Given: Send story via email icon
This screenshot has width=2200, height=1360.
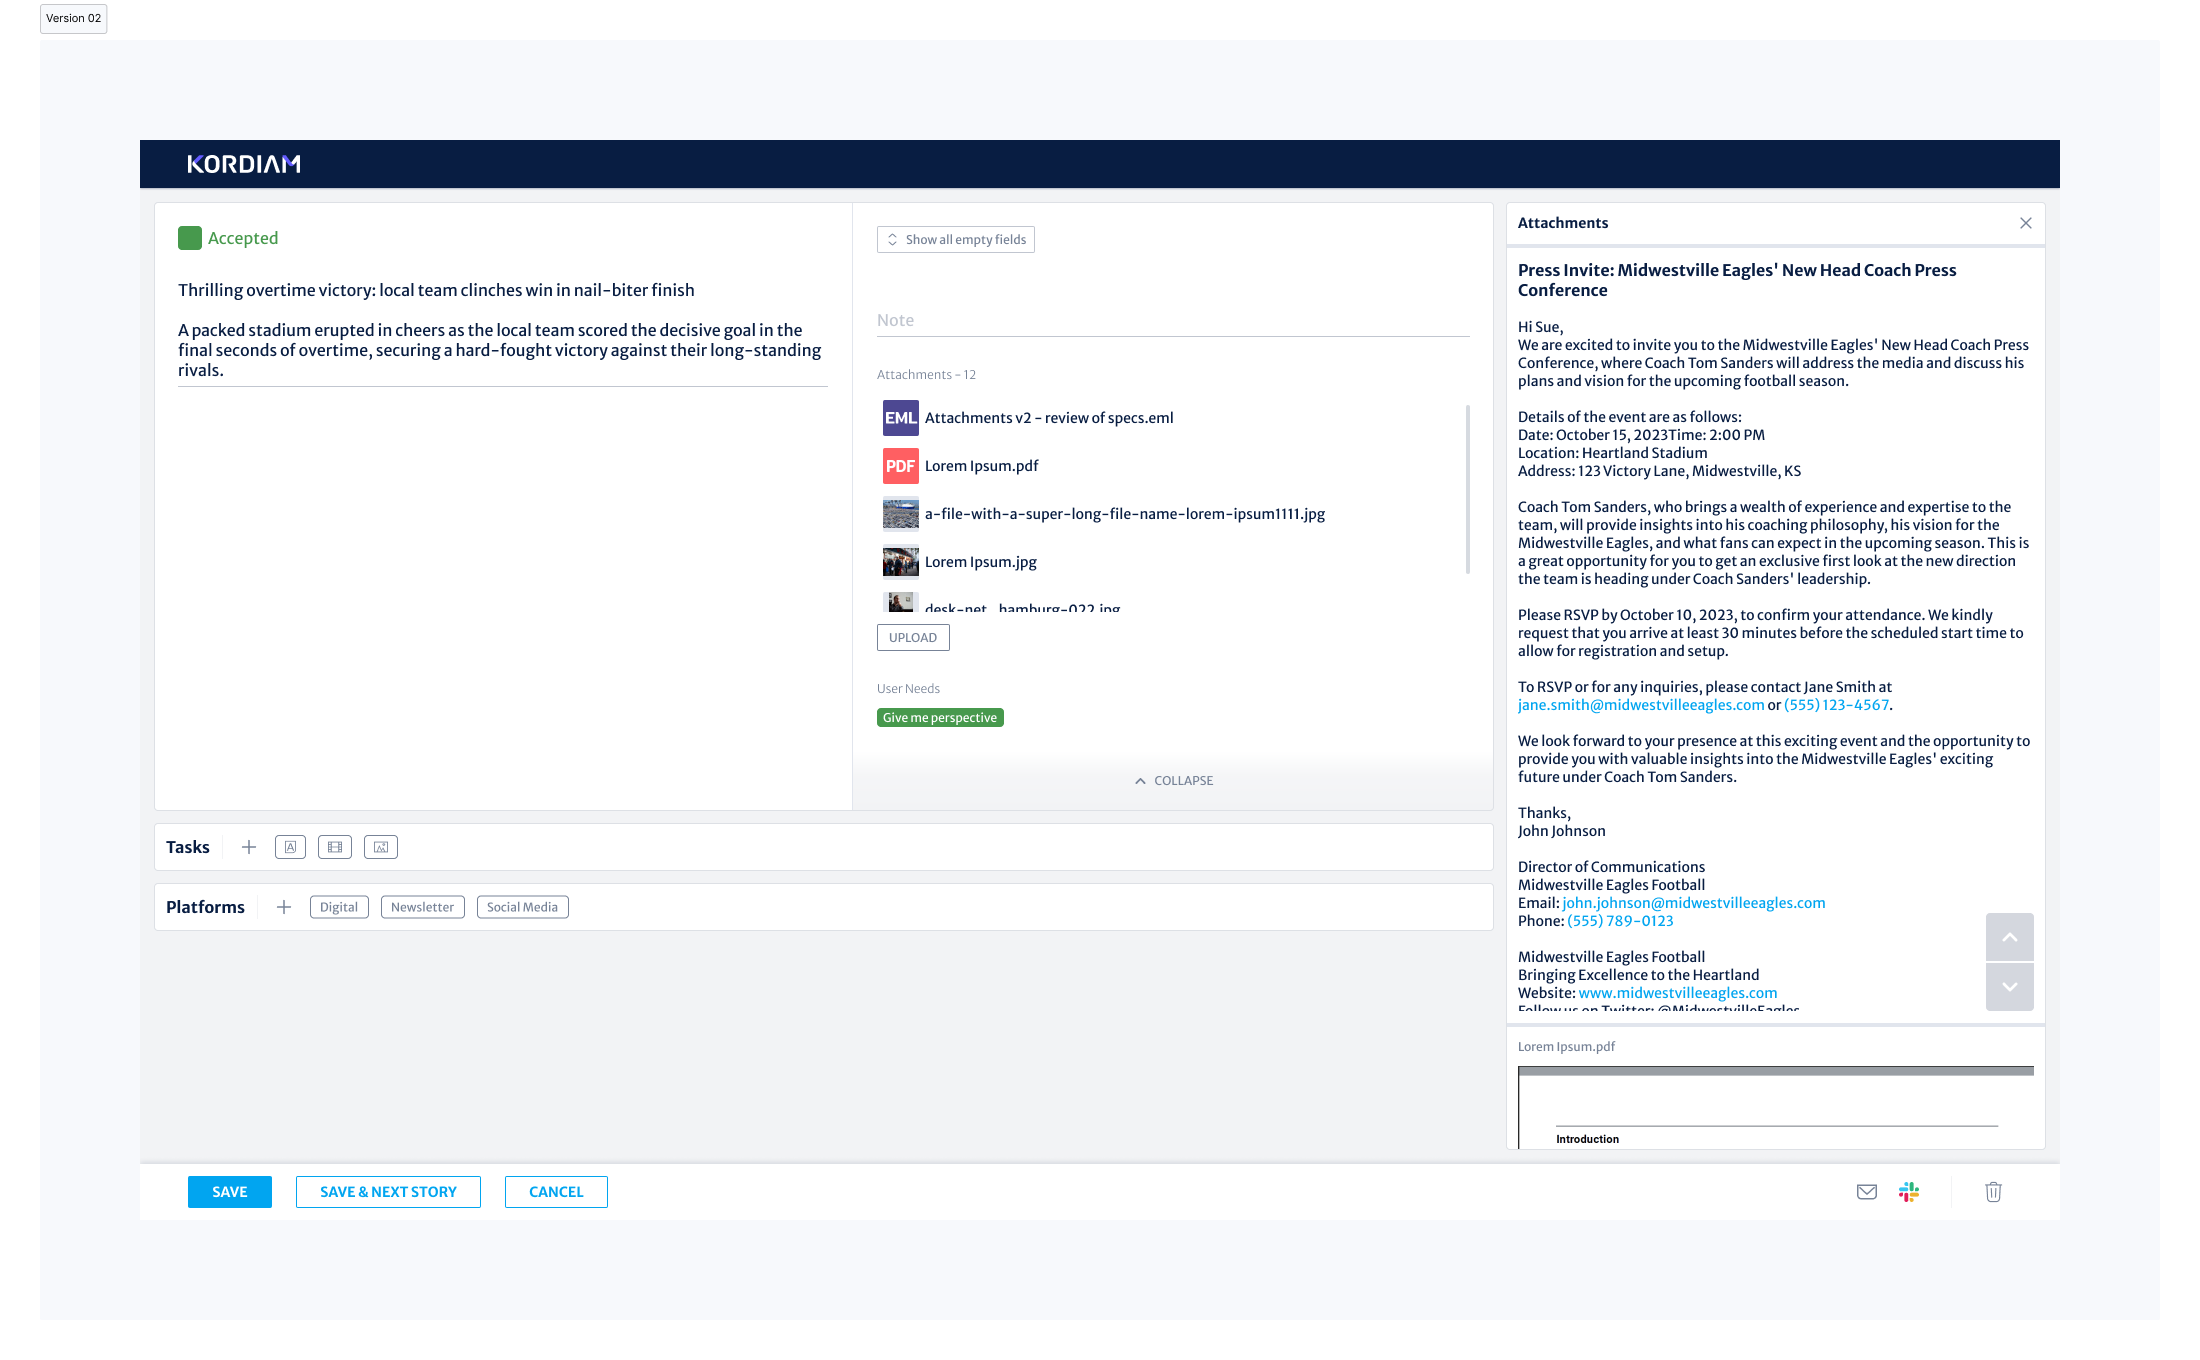Looking at the screenshot, I should pyautogui.click(x=1866, y=1192).
